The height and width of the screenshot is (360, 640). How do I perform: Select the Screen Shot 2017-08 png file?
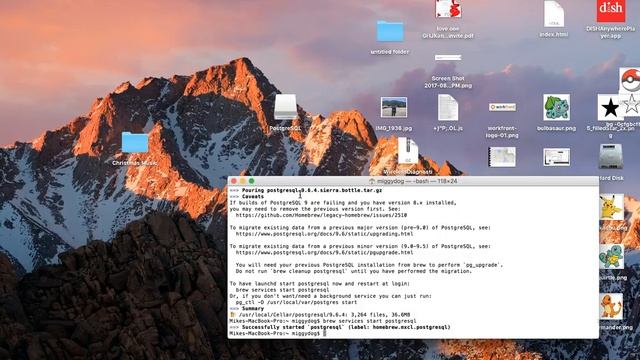click(x=448, y=58)
